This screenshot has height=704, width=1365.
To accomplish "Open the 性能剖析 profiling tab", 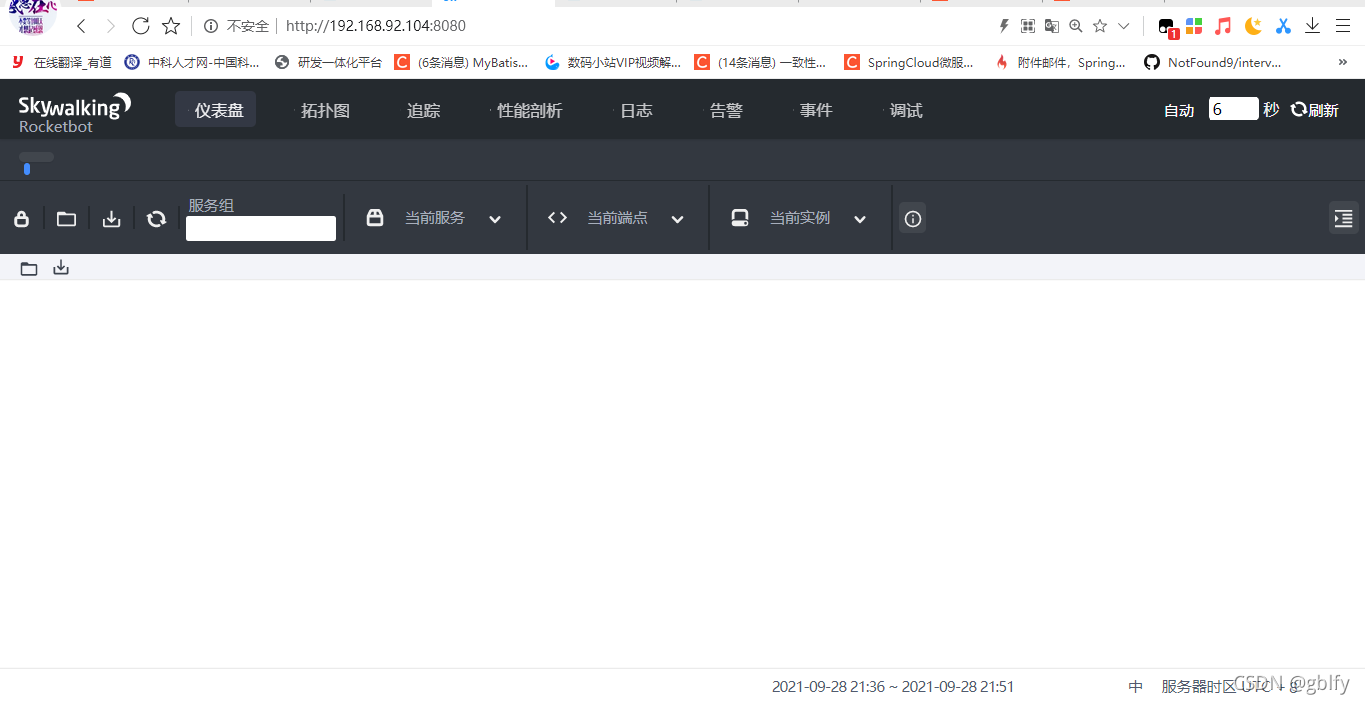I will pos(529,110).
